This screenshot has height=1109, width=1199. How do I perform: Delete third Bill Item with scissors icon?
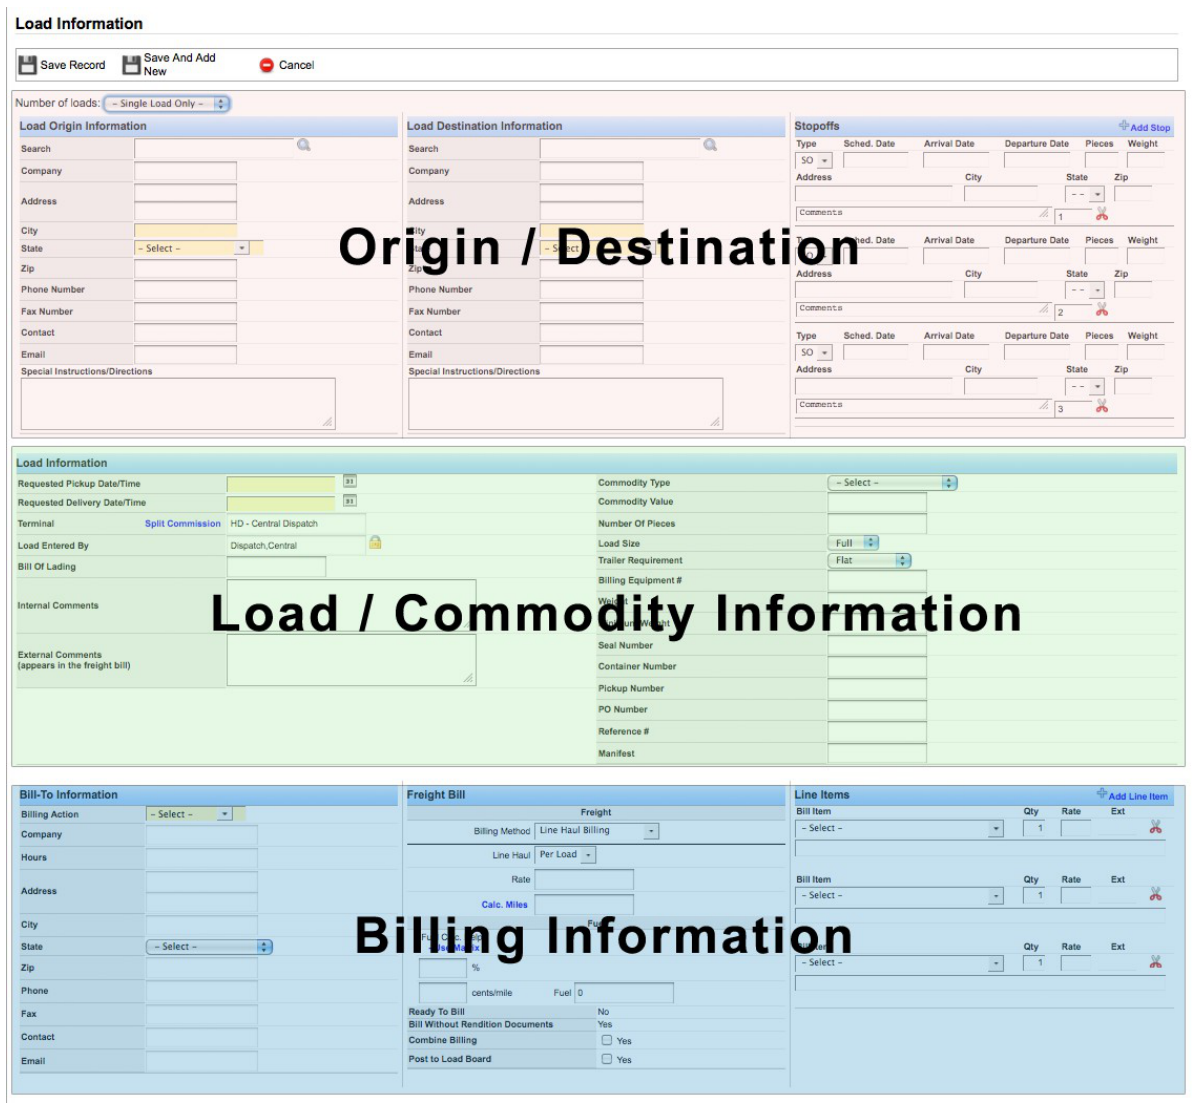click(1155, 961)
